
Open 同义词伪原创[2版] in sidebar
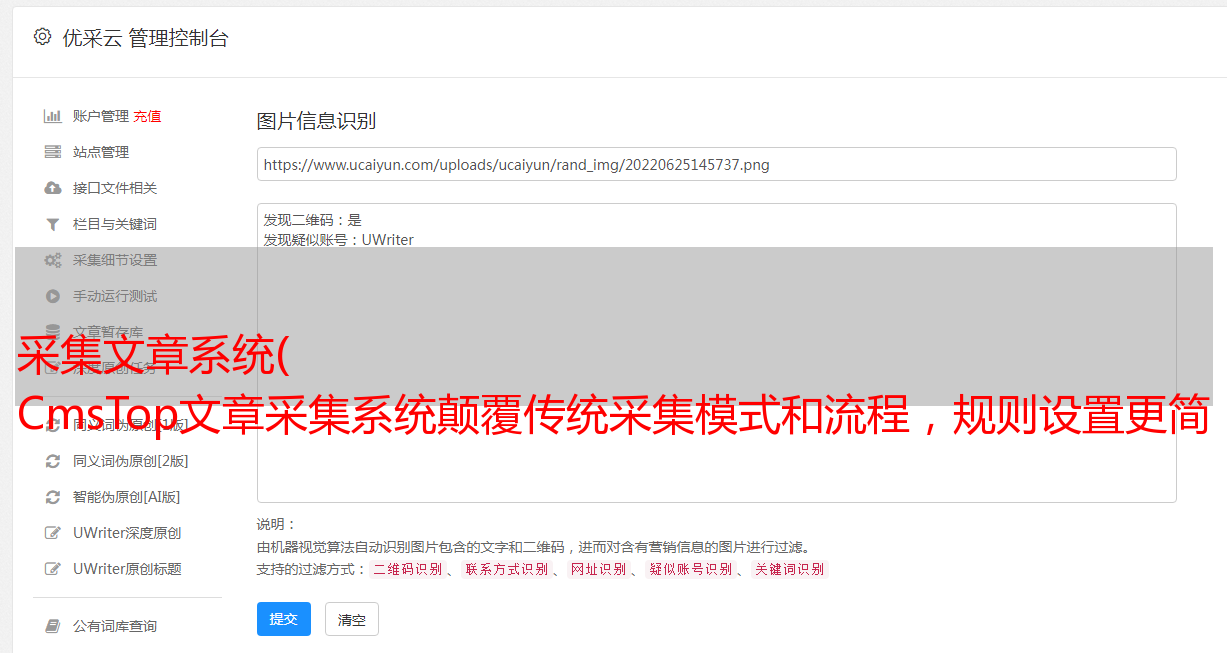click(131, 461)
